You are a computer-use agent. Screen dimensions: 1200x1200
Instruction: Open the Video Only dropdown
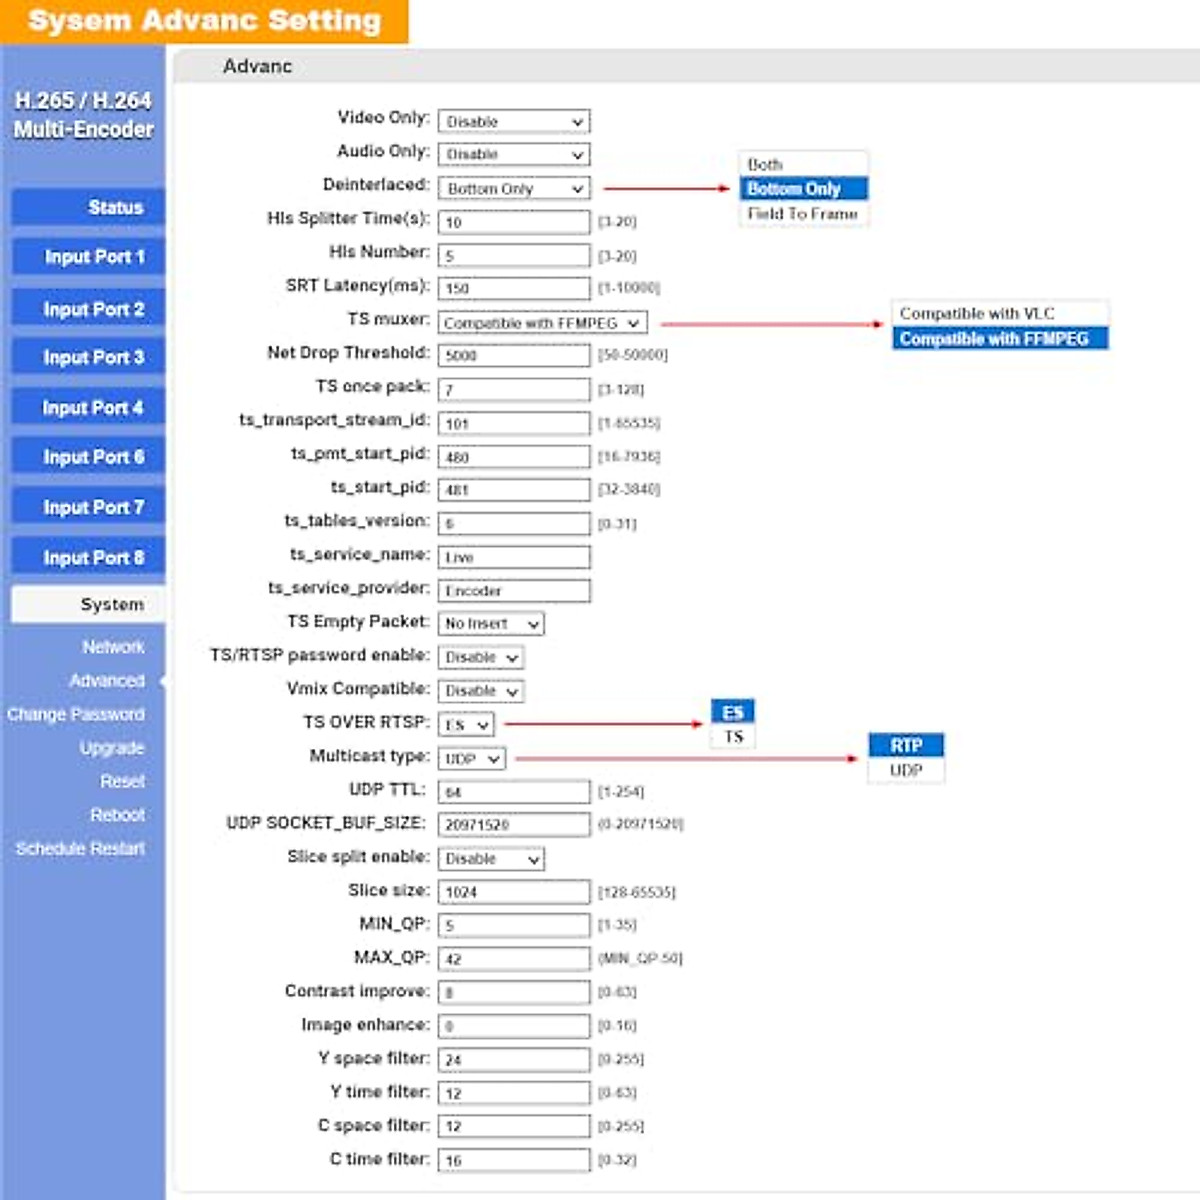[514, 121]
